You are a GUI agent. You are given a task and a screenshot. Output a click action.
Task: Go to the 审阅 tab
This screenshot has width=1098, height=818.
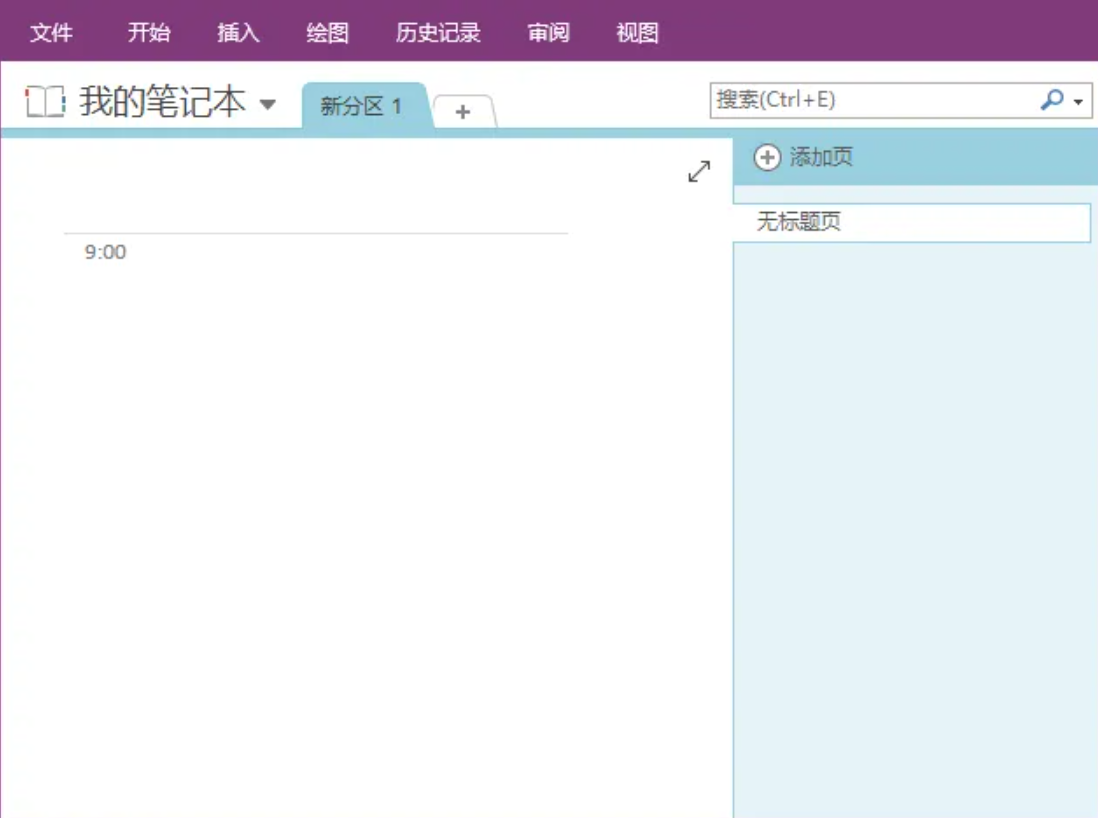tap(548, 32)
